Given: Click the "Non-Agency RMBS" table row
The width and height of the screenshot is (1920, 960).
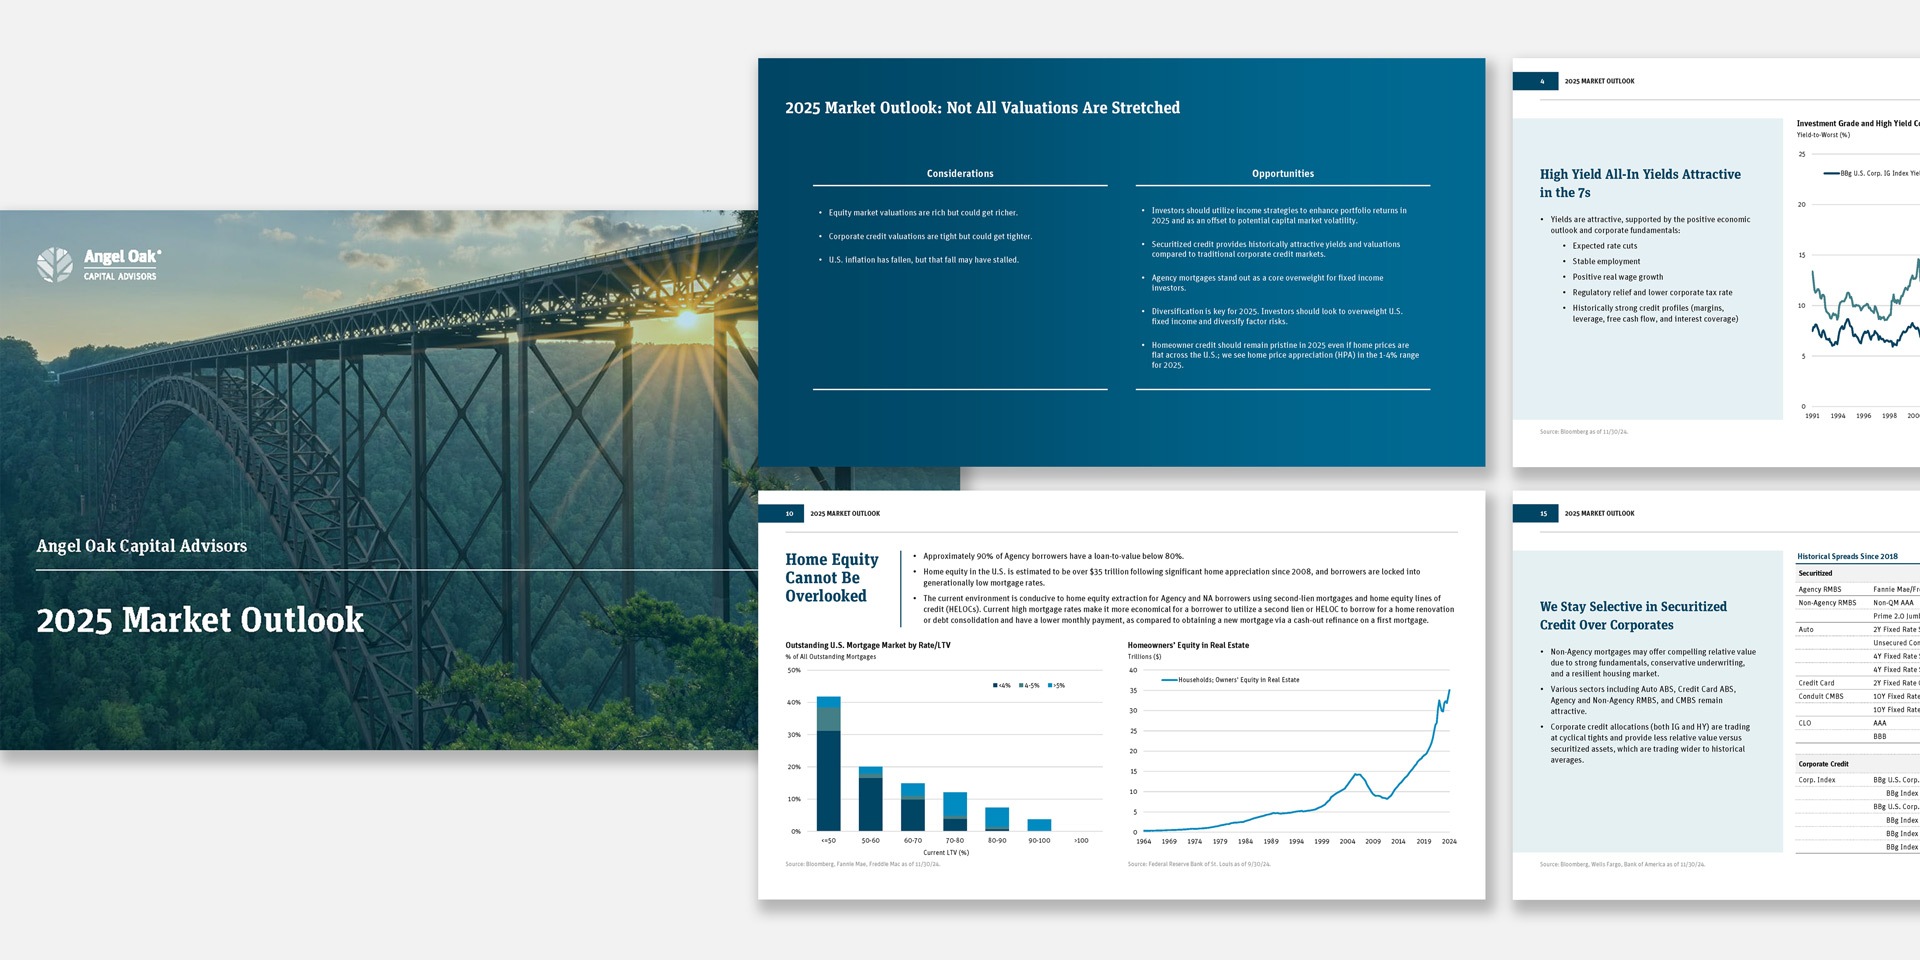Looking at the screenshot, I should point(1858,603).
